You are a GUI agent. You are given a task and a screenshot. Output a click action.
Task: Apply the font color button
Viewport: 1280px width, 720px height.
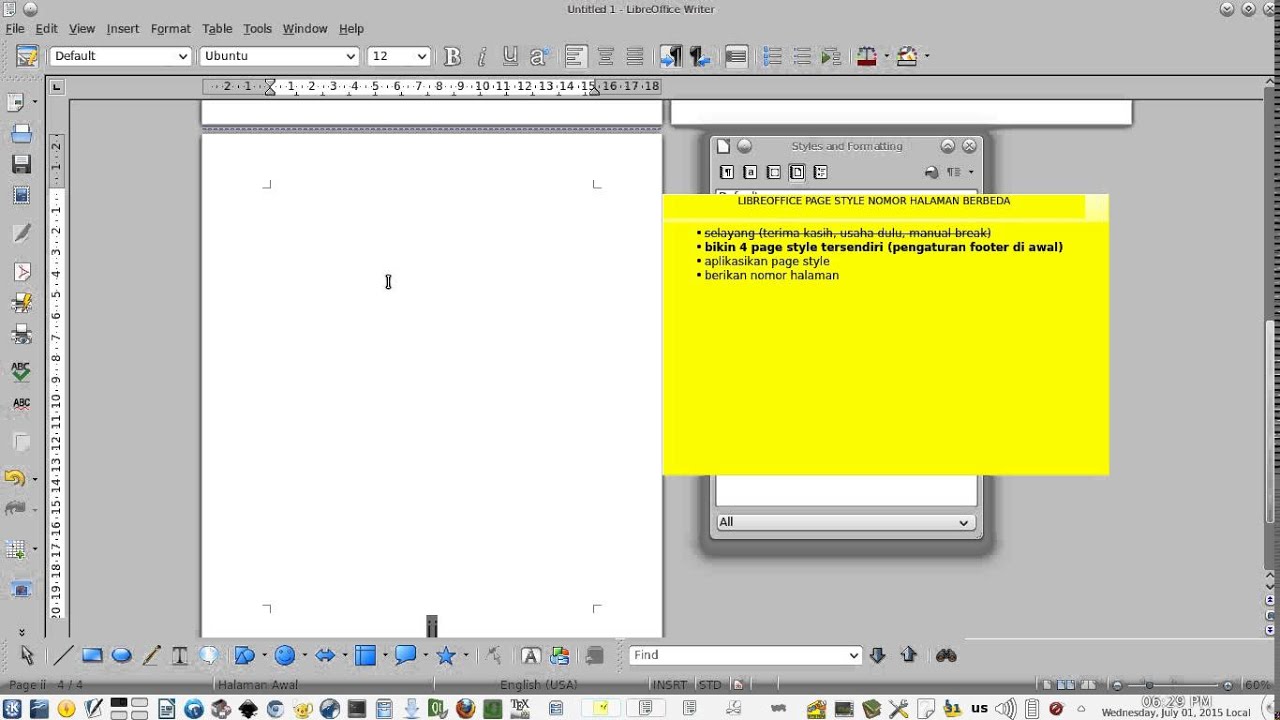(866, 56)
